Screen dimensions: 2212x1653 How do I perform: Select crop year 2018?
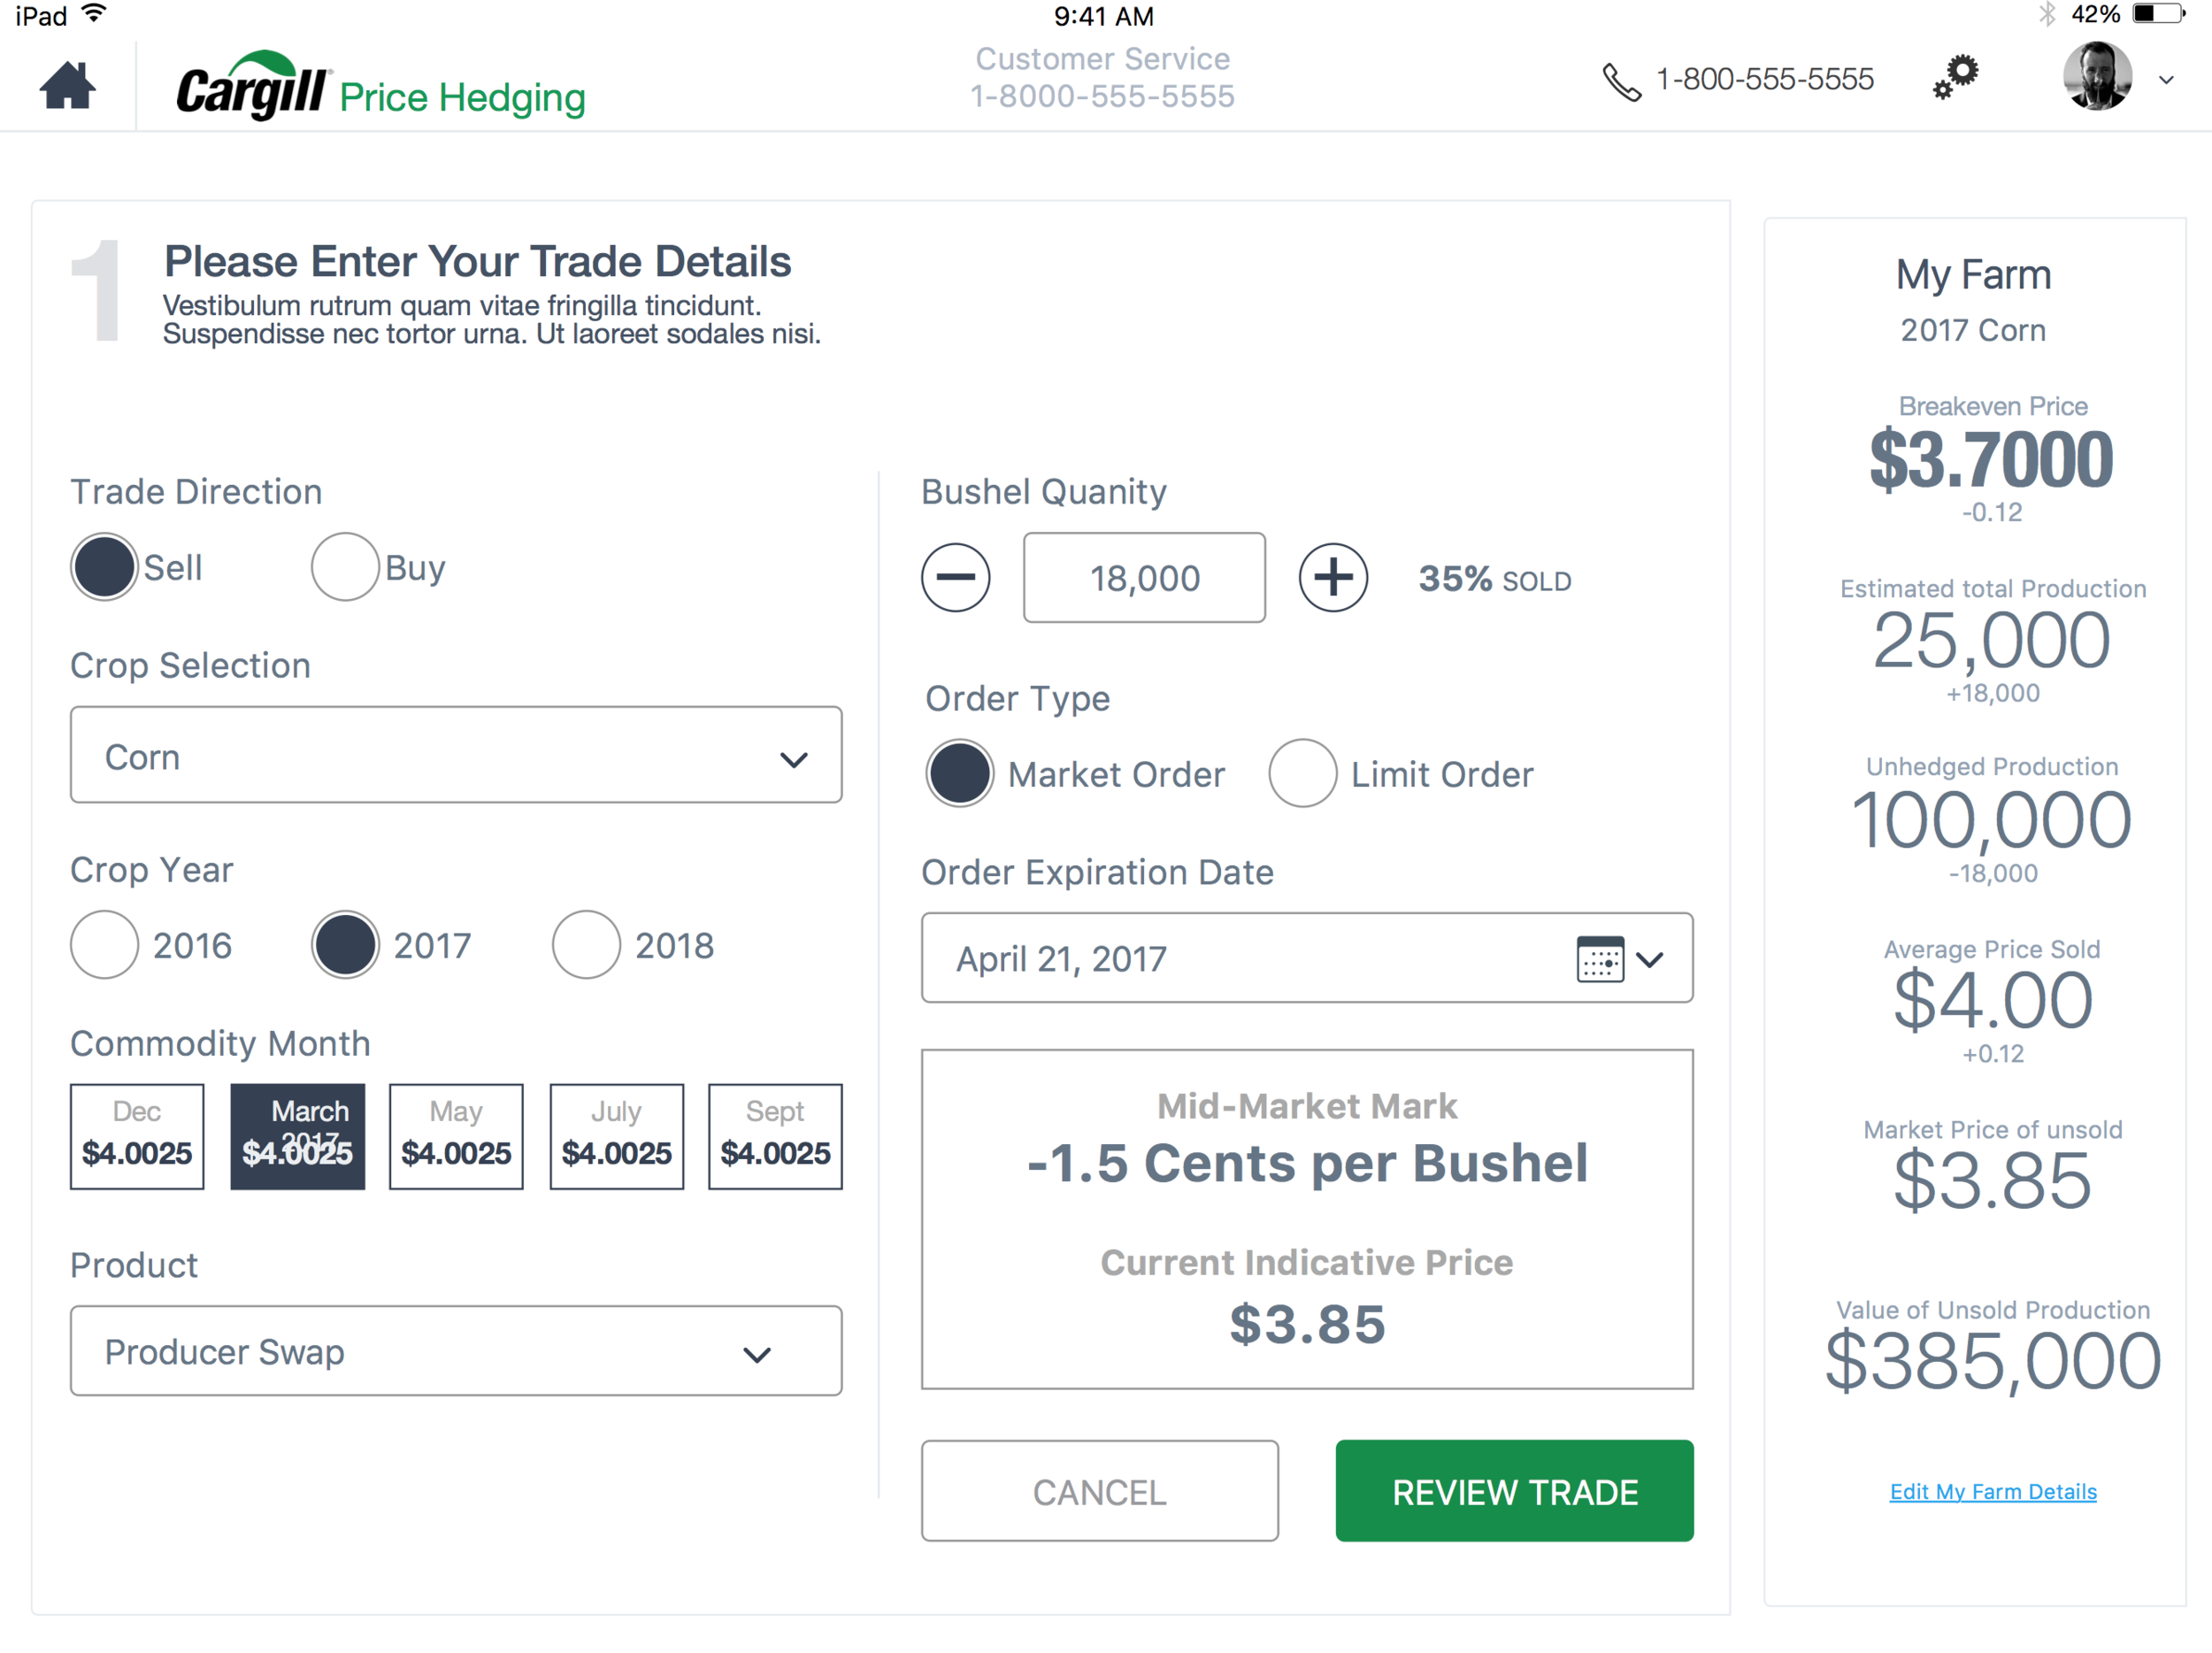(x=586, y=944)
